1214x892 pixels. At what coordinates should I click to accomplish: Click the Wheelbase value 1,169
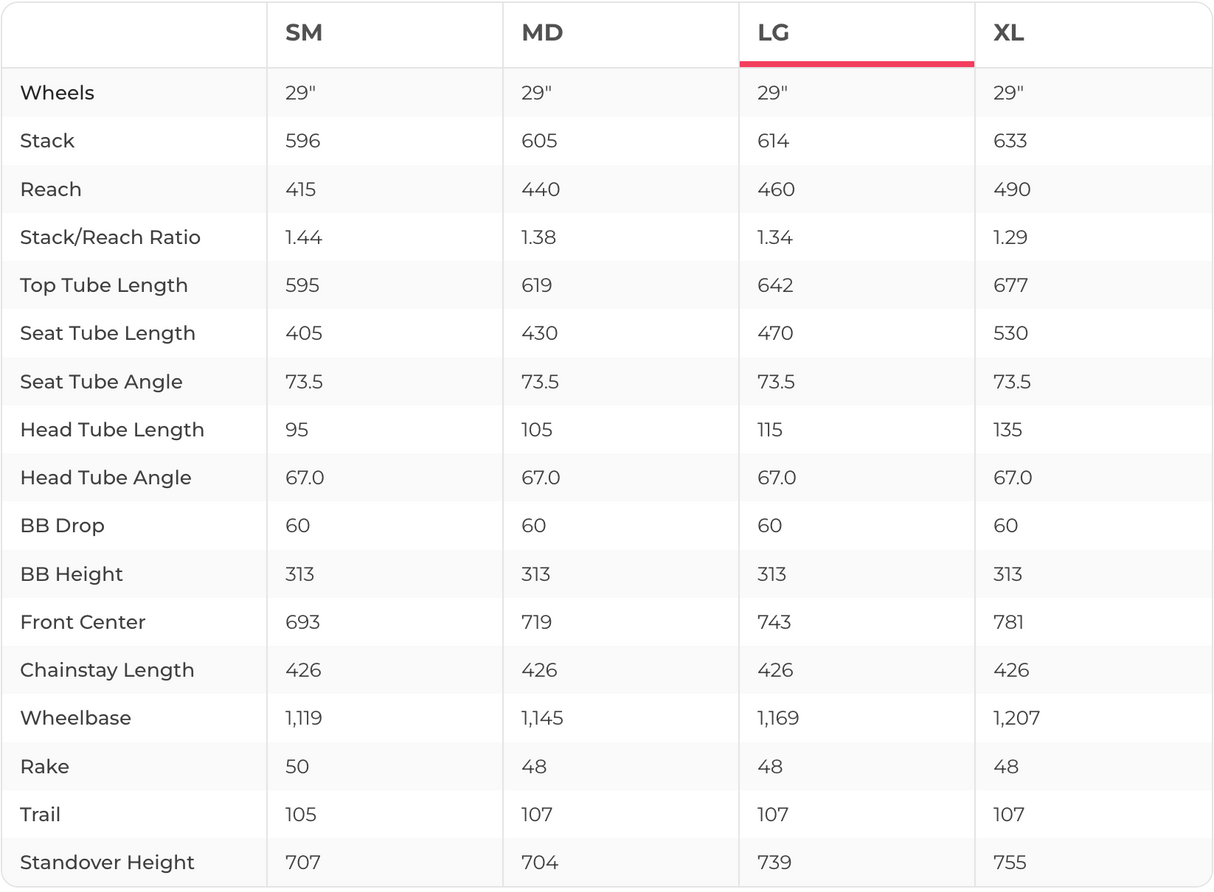pyautogui.click(x=778, y=718)
